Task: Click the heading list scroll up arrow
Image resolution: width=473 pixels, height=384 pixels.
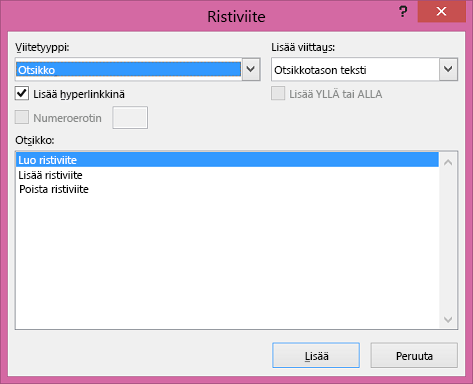Action: (448, 163)
